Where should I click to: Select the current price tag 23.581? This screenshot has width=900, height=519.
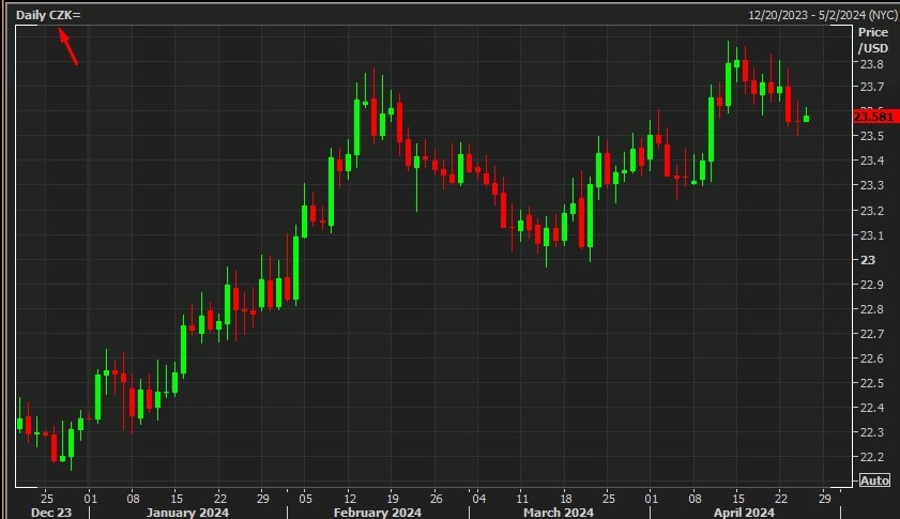[x=874, y=117]
